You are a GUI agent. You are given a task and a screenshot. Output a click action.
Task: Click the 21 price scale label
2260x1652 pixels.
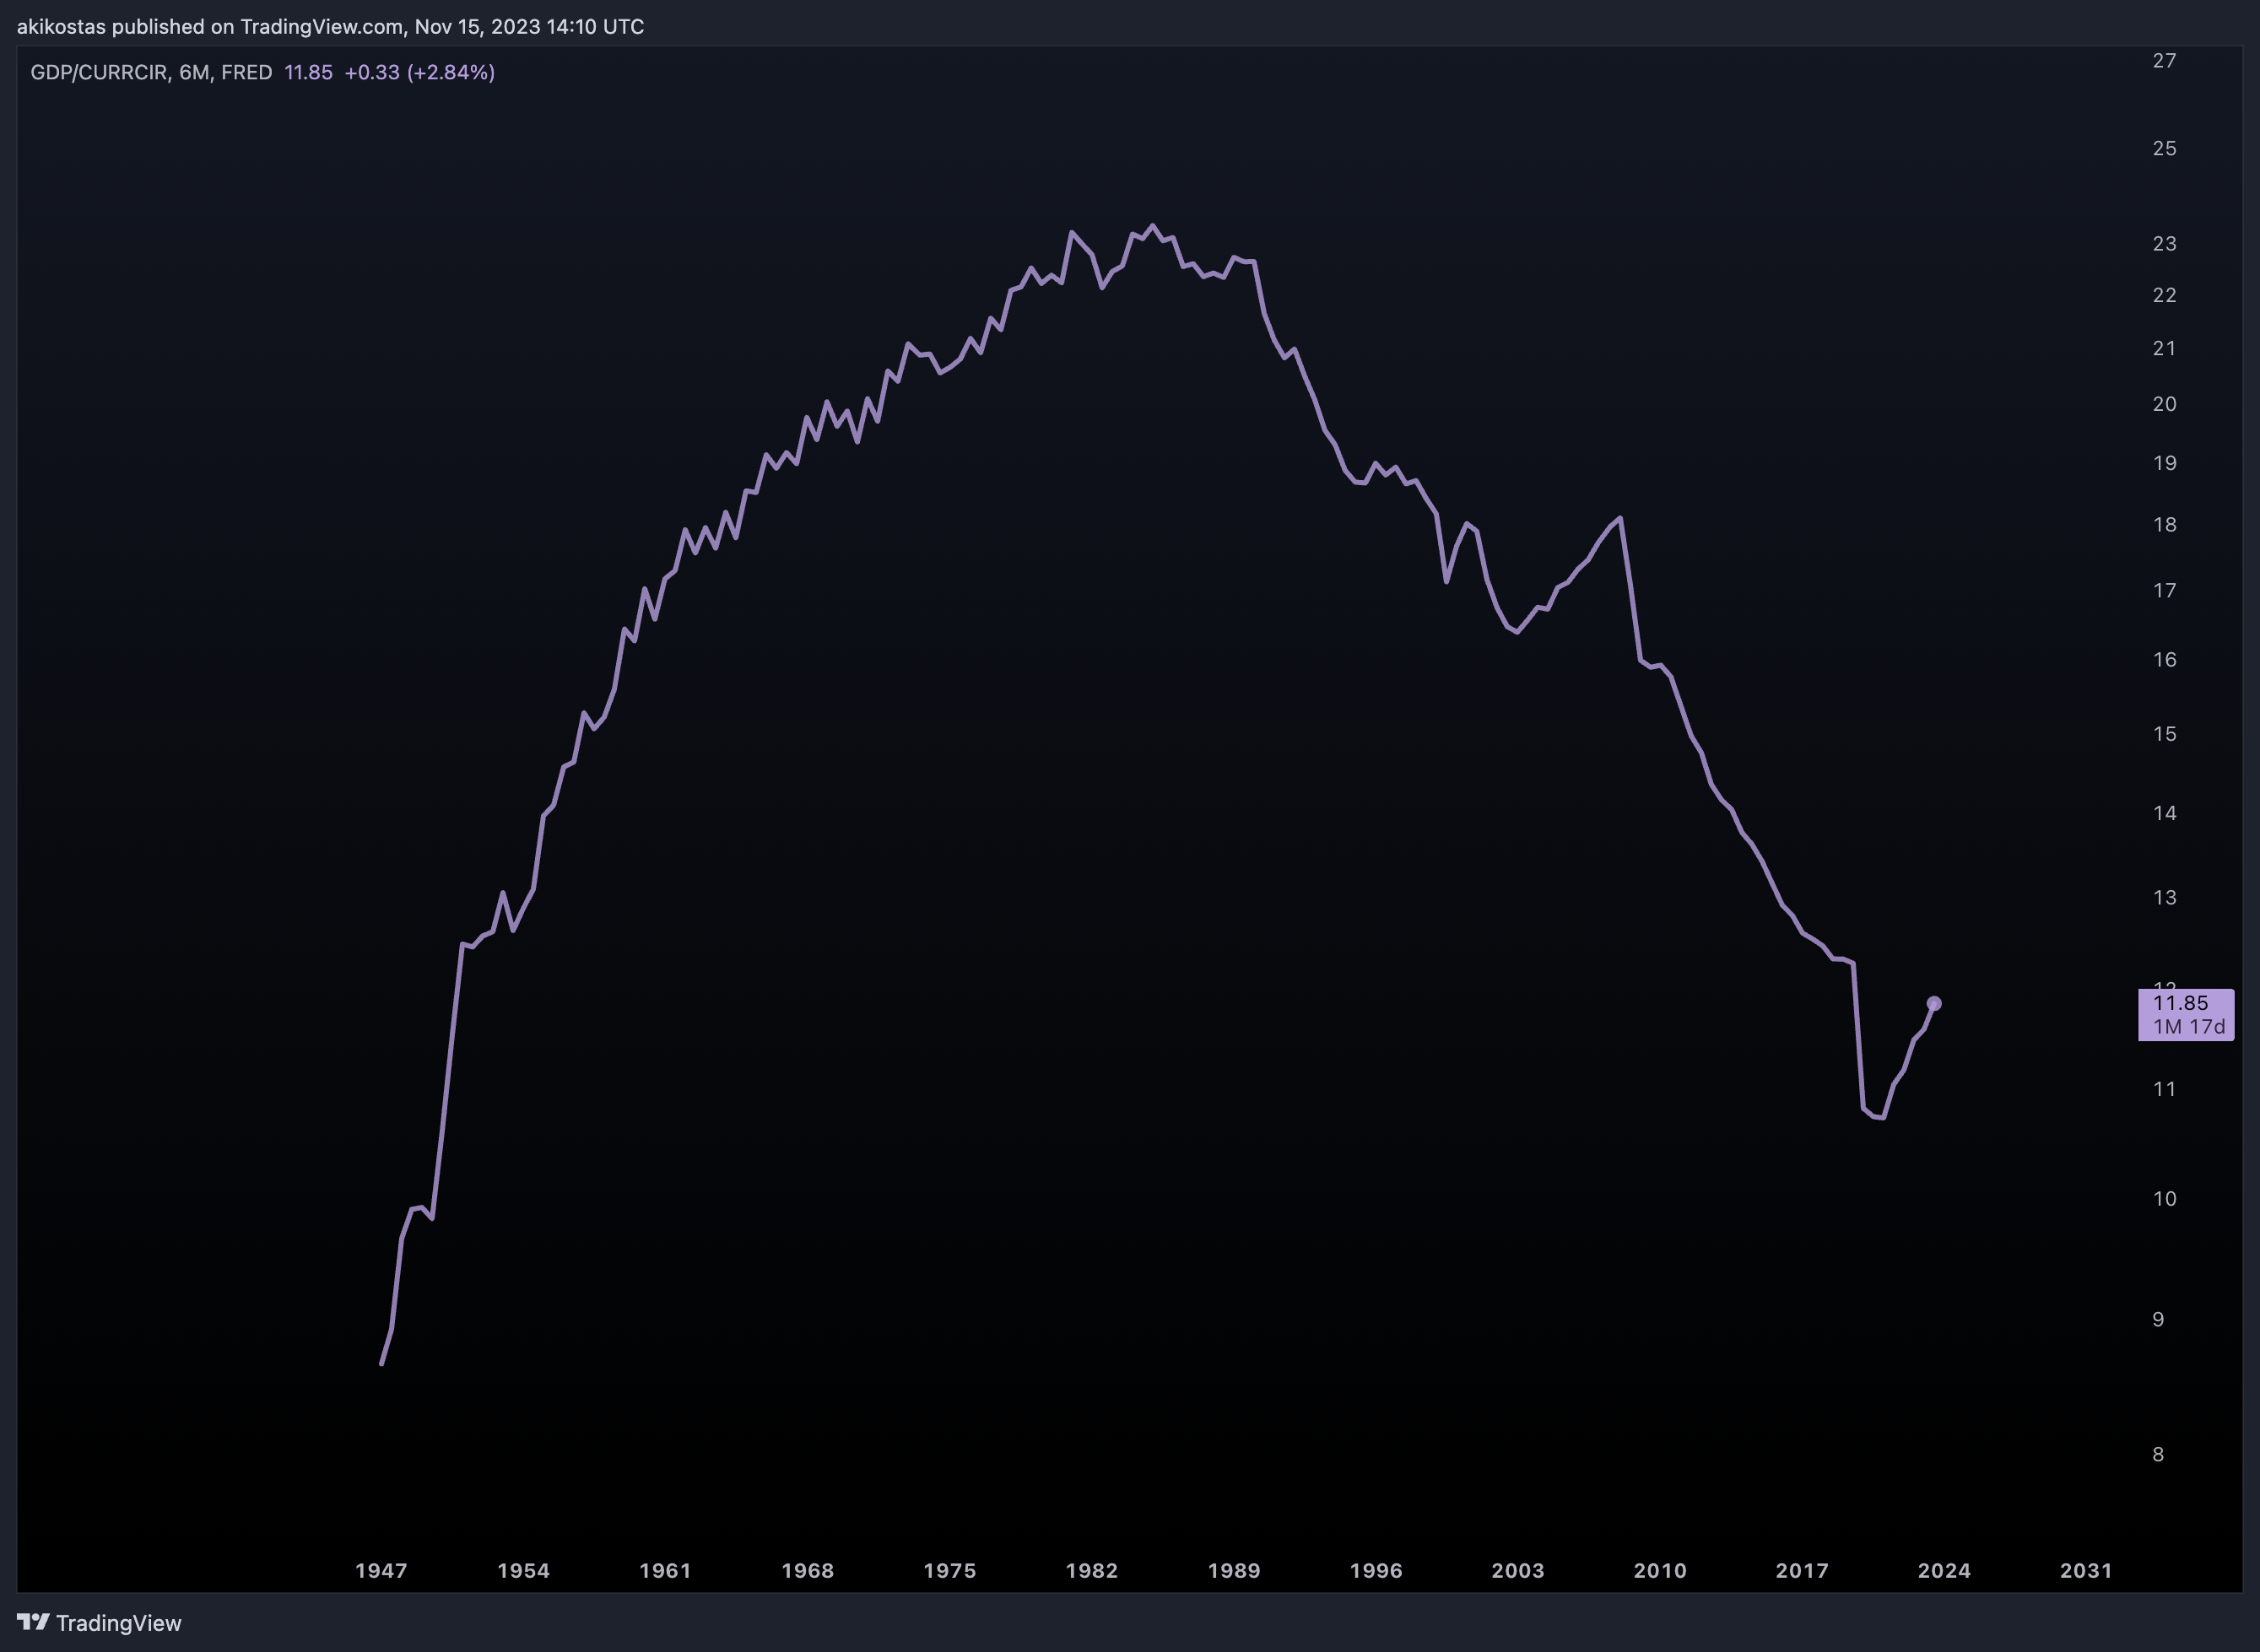pos(2165,348)
